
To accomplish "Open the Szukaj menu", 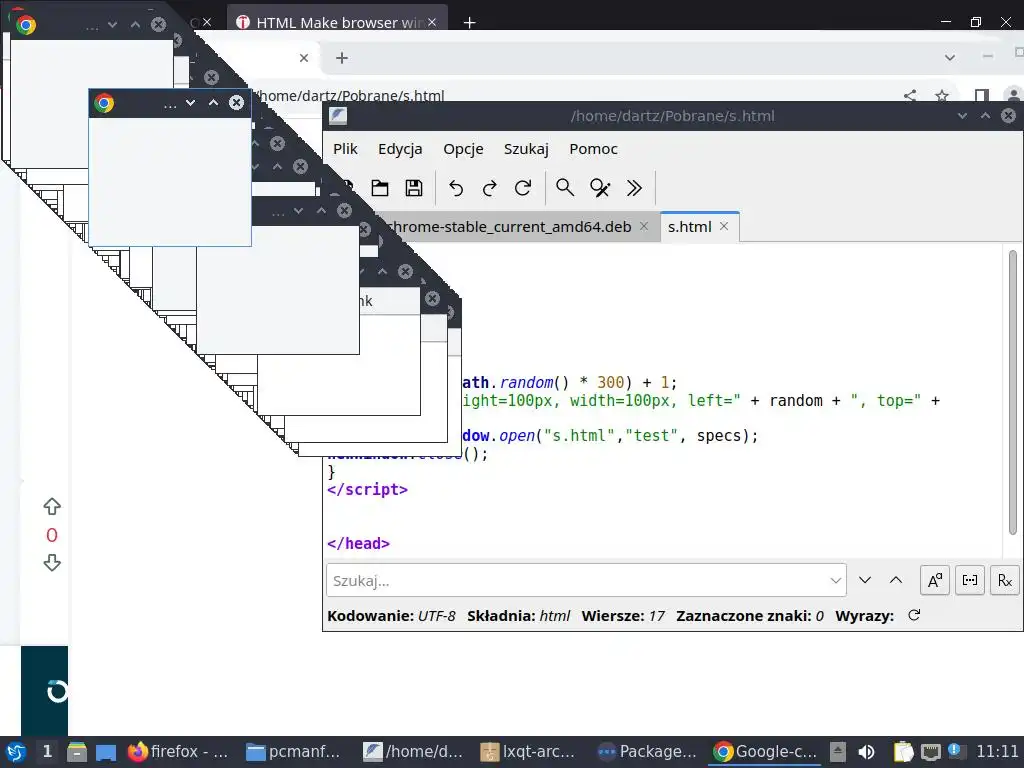I will 526,149.
